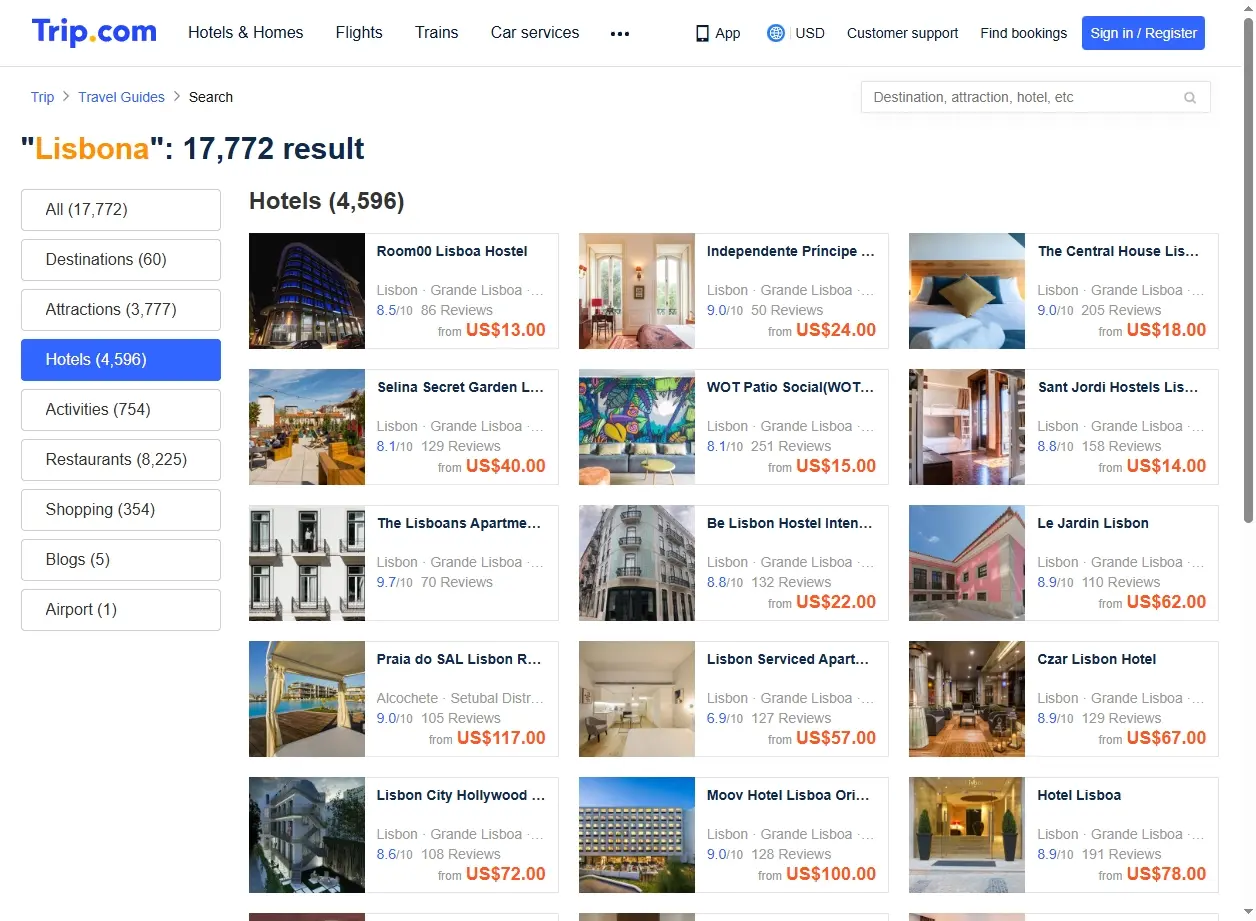Select Blogs (5) filter
Screen dimensions: 1256x921
click(x=121, y=560)
